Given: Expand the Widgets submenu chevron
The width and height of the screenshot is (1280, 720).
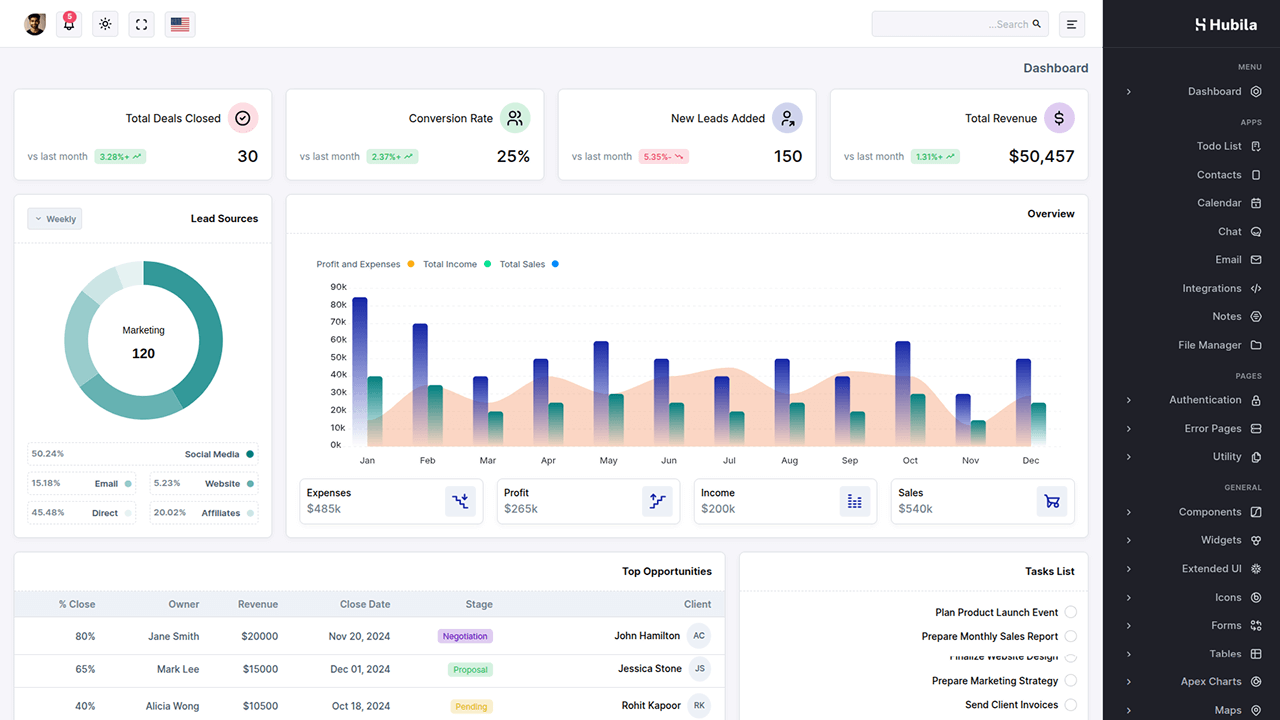Looking at the screenshot, I should click(1129, 541).
